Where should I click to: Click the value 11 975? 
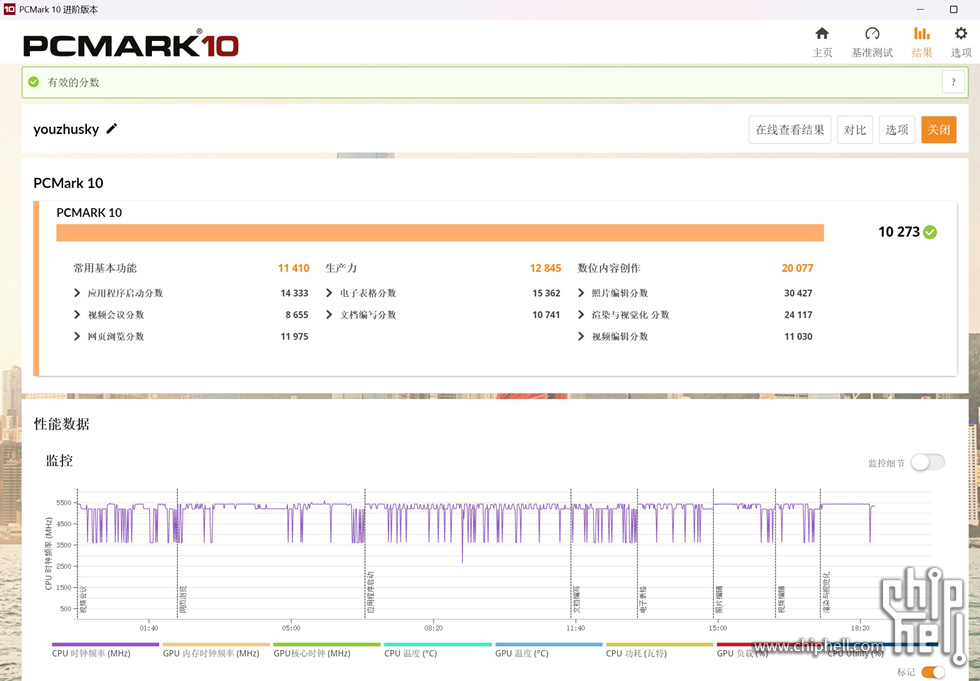[294, 336]
